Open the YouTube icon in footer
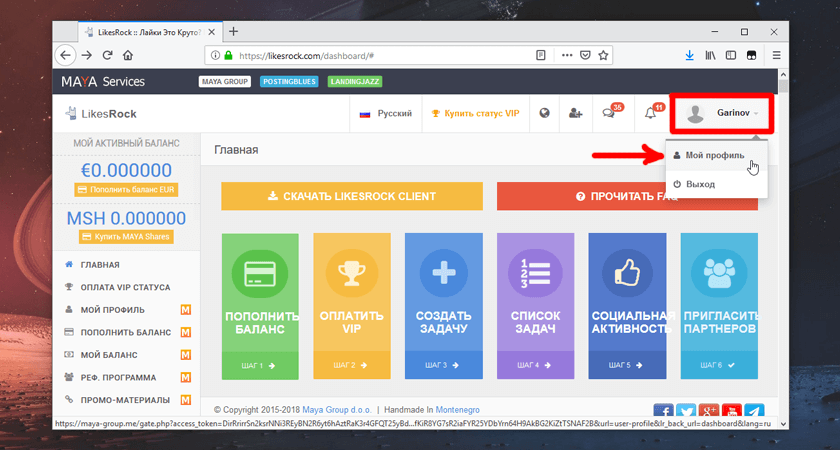The width and height of the screenshot is (840, 450). point(732,411)
